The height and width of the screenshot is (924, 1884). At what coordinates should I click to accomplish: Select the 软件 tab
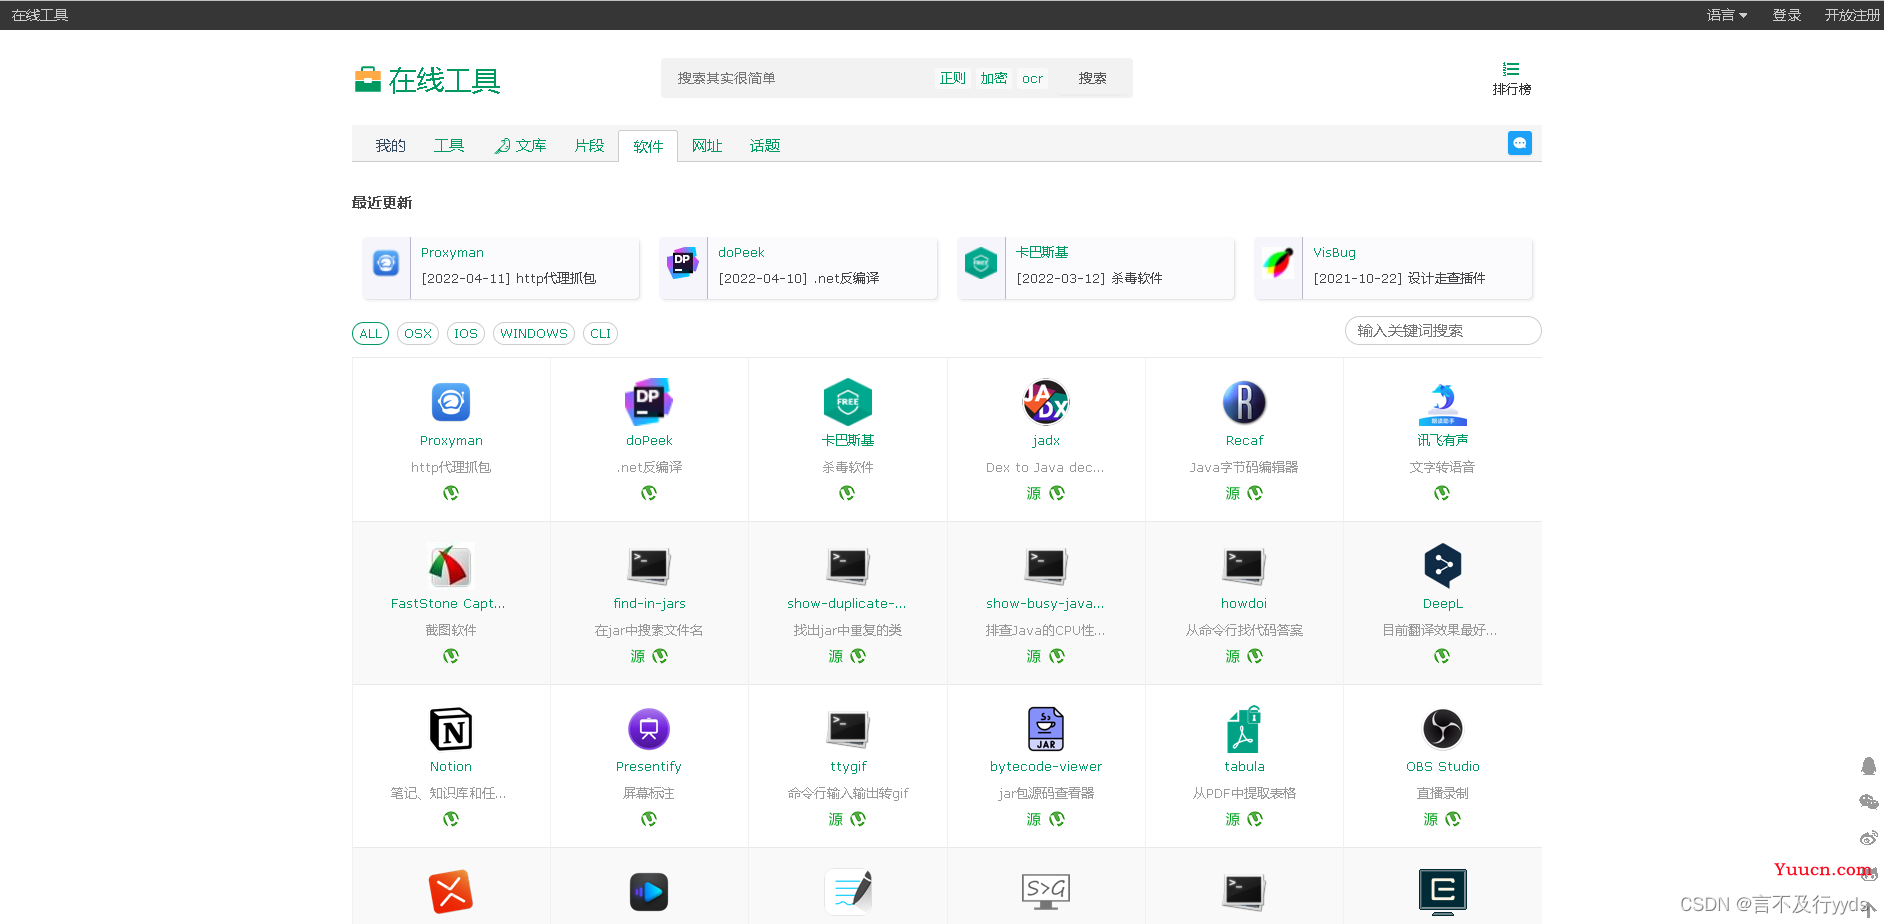(x=648, y=146)
